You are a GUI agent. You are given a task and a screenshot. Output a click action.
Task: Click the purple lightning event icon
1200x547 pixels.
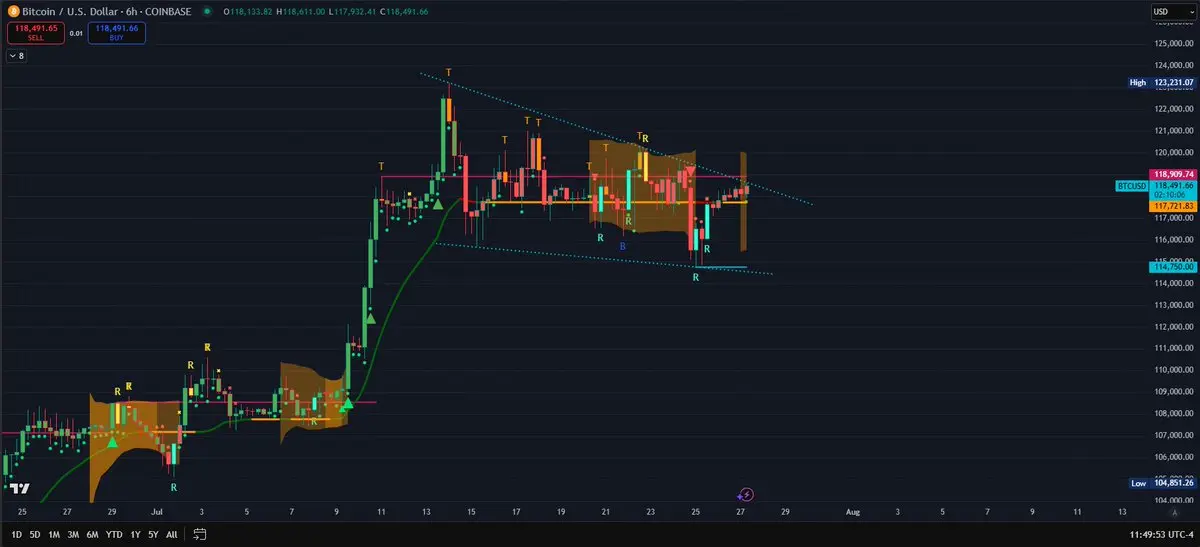pos(745,494)
